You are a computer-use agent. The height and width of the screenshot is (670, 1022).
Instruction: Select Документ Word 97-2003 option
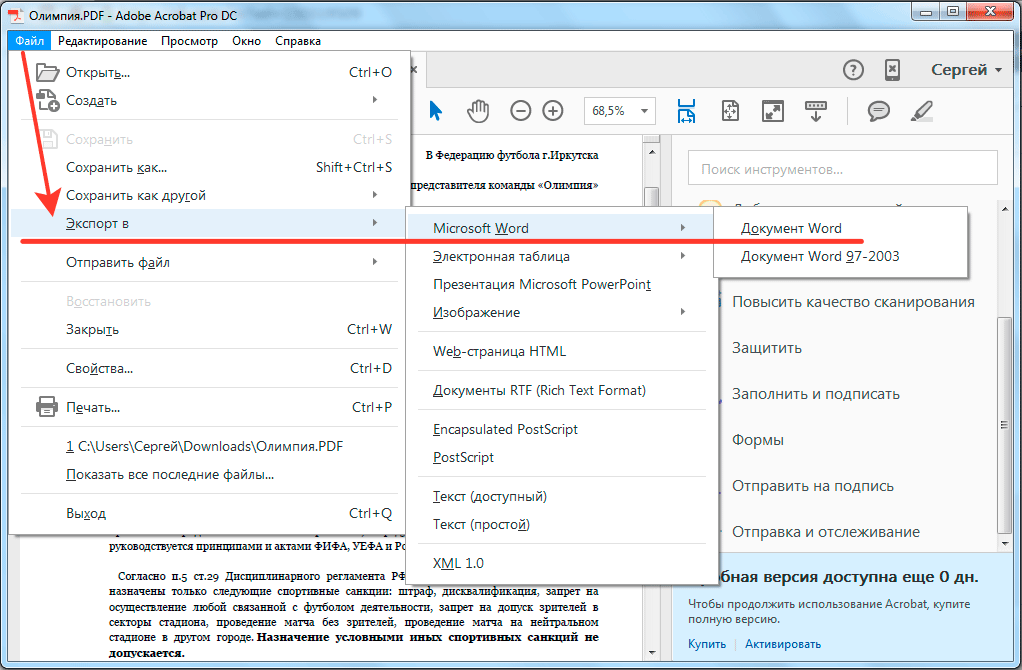point(819,256)
